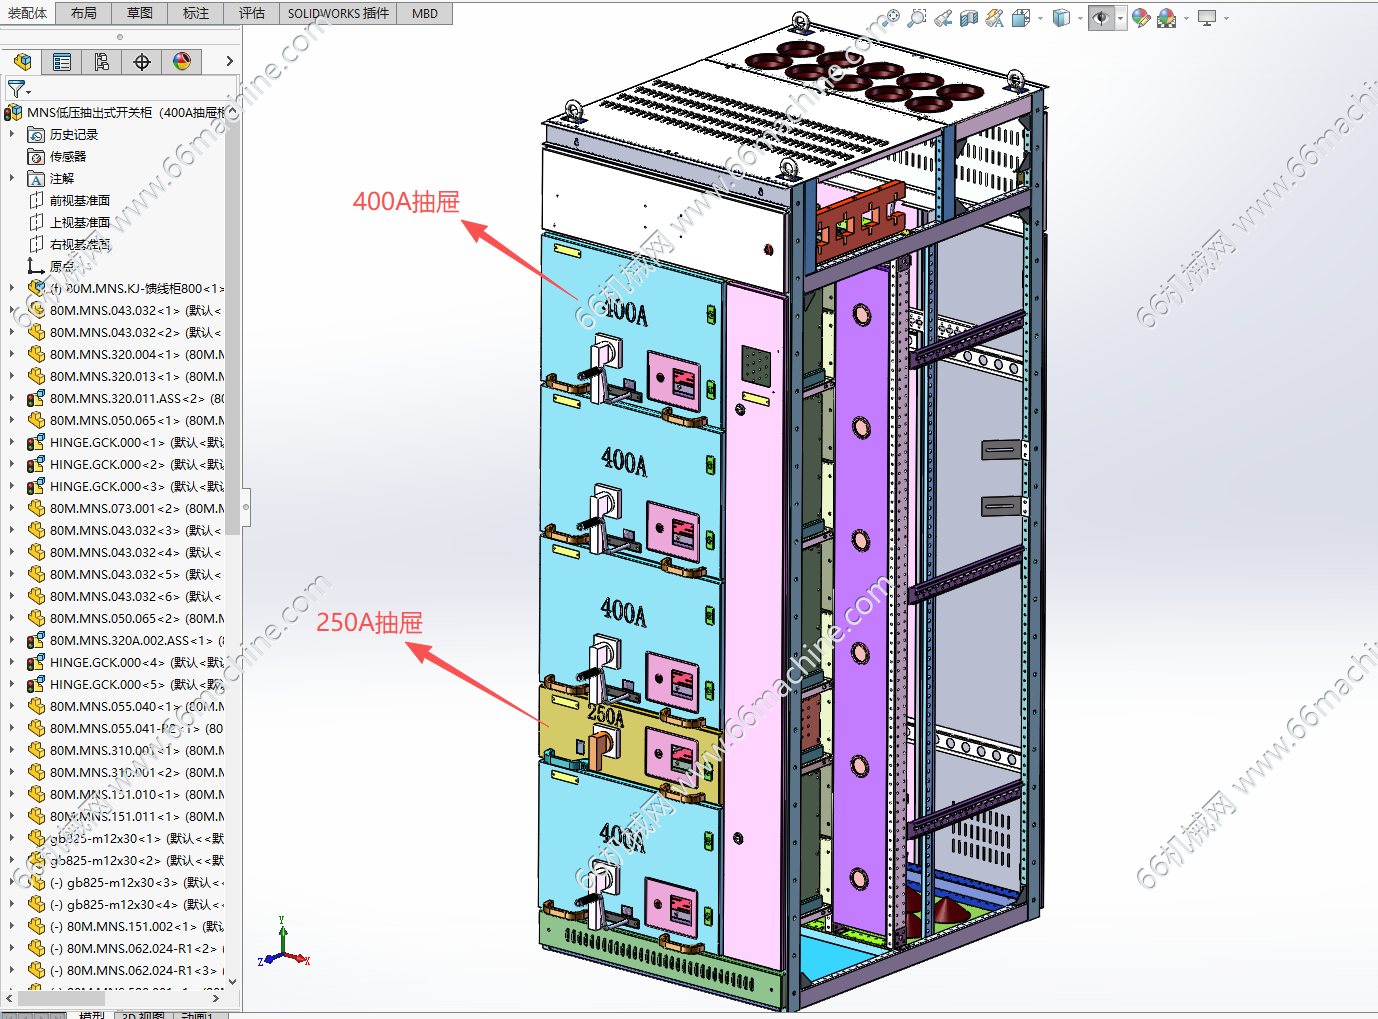This screenshot has width=1378, height=1019.
Task: Switch to the 草图 tab
Action: tap(140, 13)
